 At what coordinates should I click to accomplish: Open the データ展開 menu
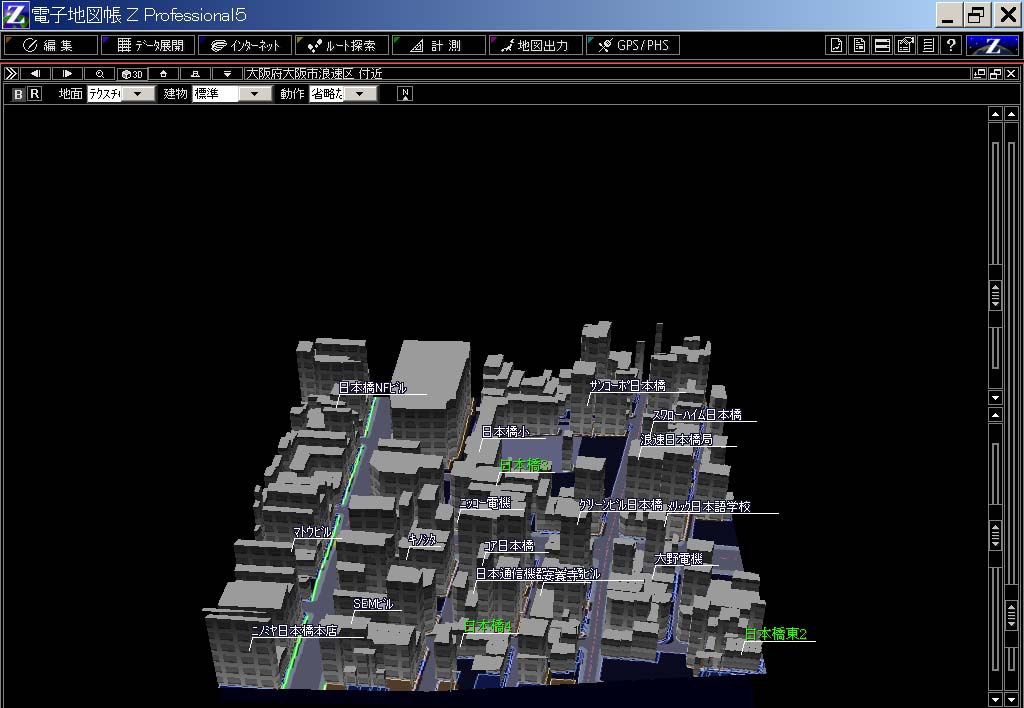[149, 45]
